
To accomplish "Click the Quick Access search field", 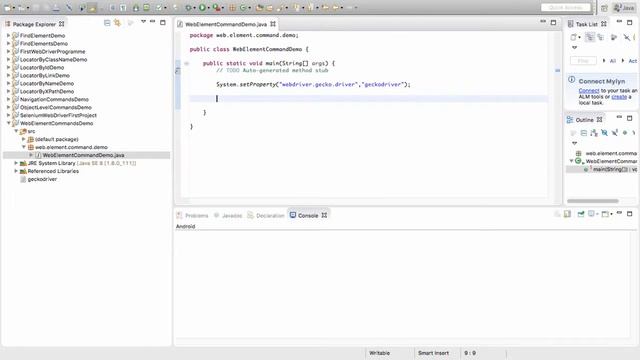I will [566, 7].
